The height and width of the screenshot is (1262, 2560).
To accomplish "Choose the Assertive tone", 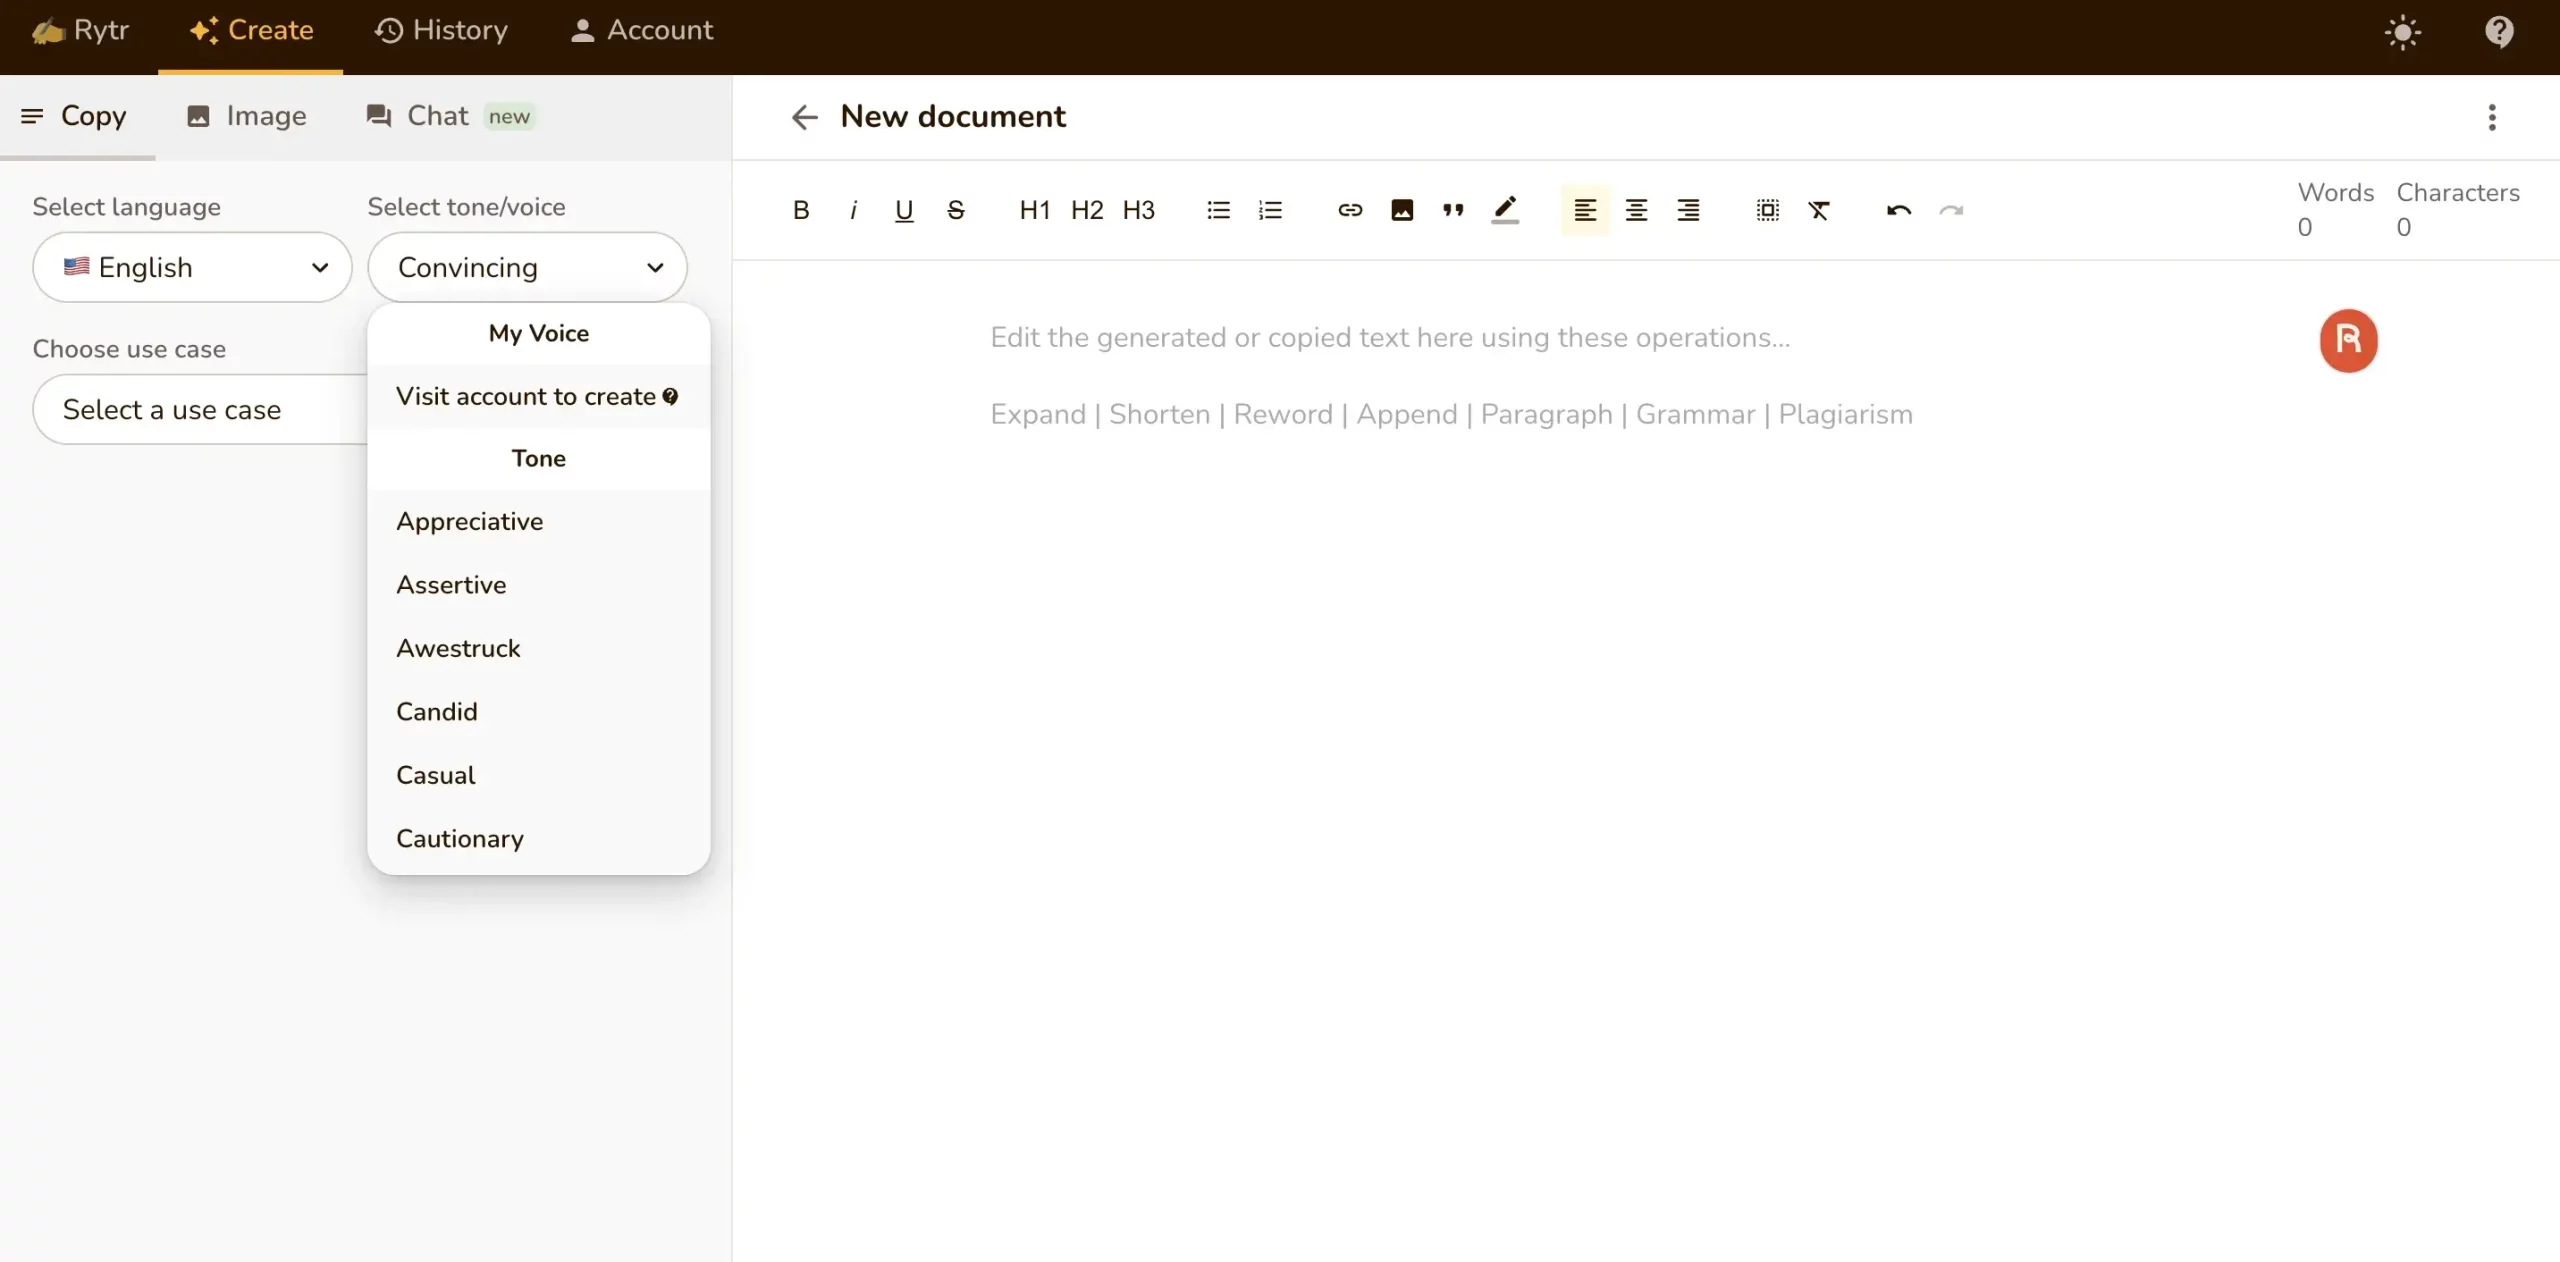I will click(538, 585).
